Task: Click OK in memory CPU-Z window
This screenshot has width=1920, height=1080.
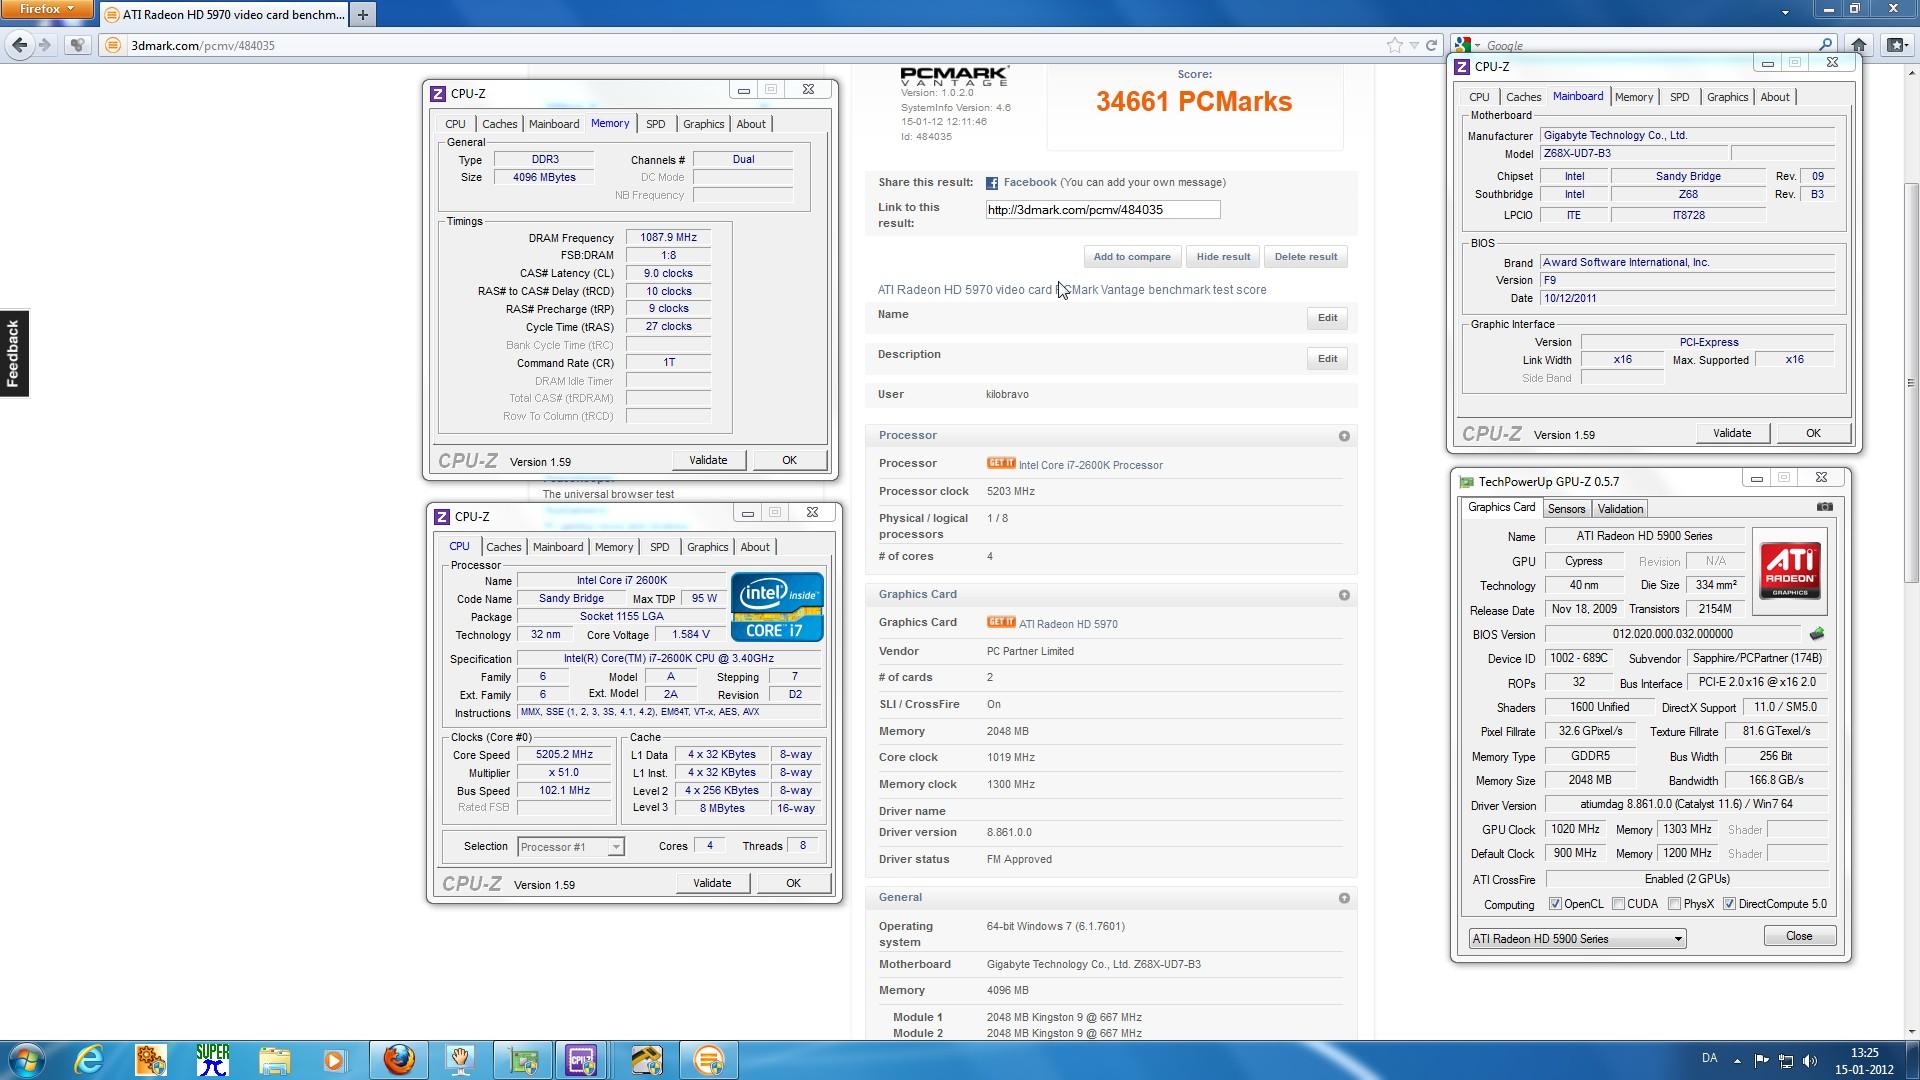Action: [789, 460]
